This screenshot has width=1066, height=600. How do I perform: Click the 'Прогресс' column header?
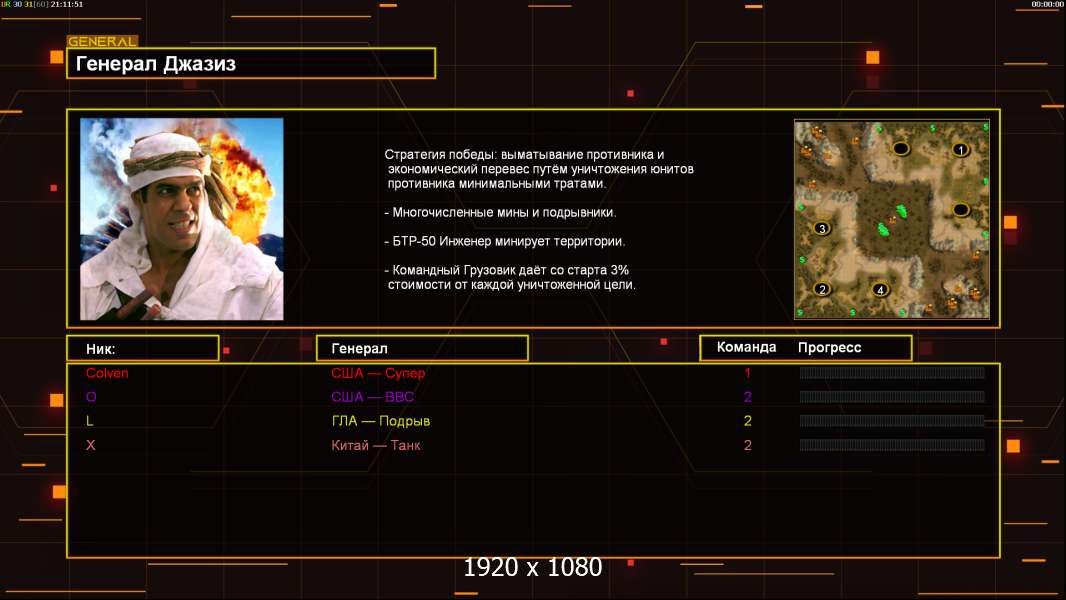point(829,348)
